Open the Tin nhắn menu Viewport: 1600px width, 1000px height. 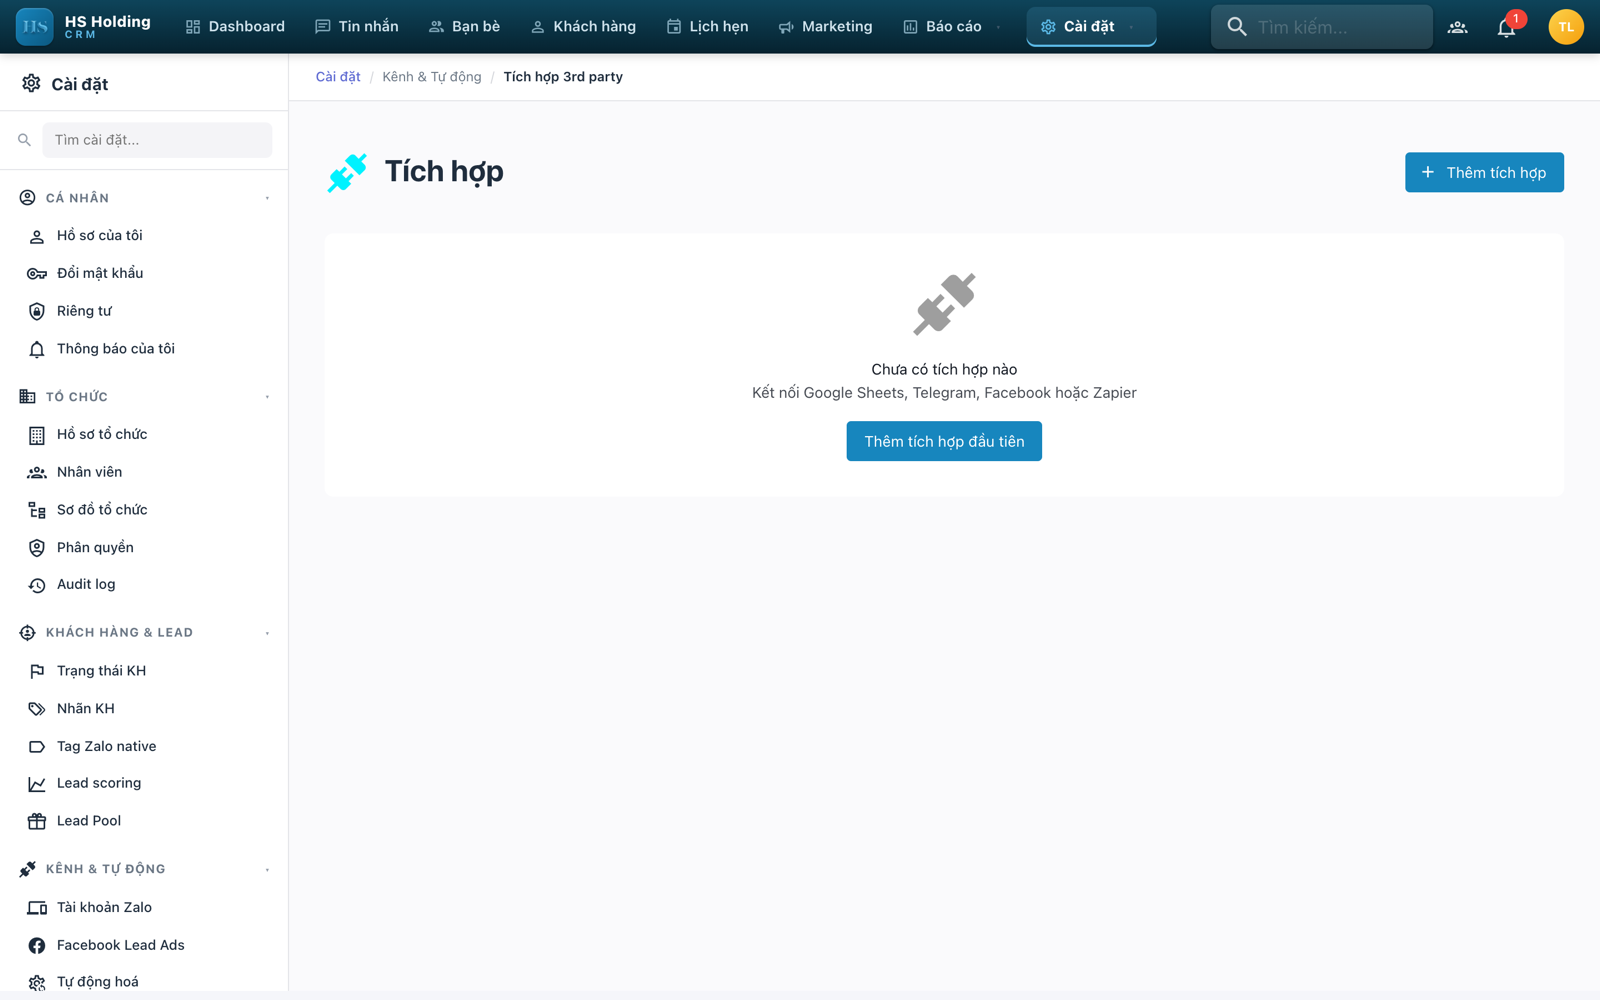click(356, 27)
